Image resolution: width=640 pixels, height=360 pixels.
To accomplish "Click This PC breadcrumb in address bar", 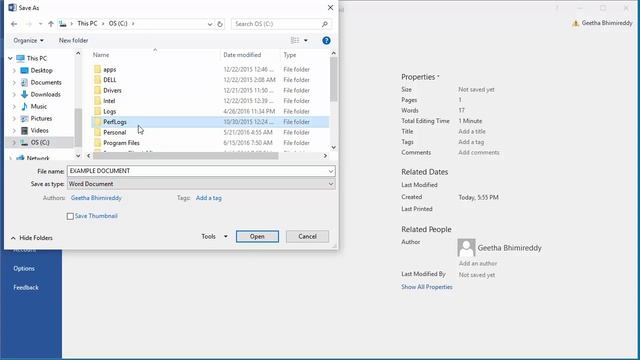I will 87,24.
